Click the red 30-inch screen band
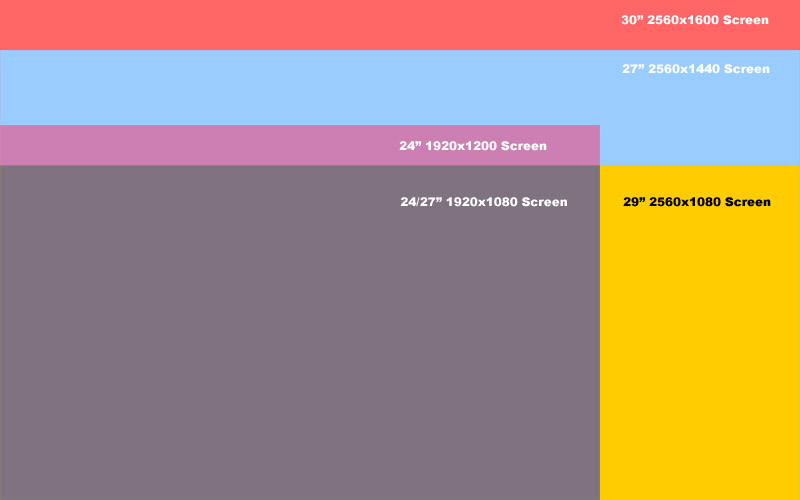The image size is (800, 500). coord(300,25)
